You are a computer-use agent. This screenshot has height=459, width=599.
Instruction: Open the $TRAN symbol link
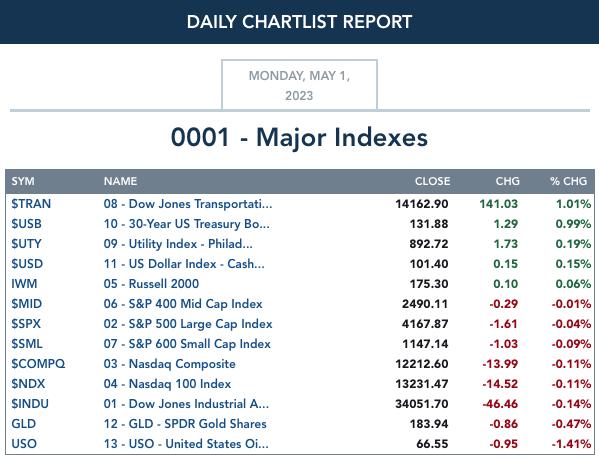pos(31,204)
